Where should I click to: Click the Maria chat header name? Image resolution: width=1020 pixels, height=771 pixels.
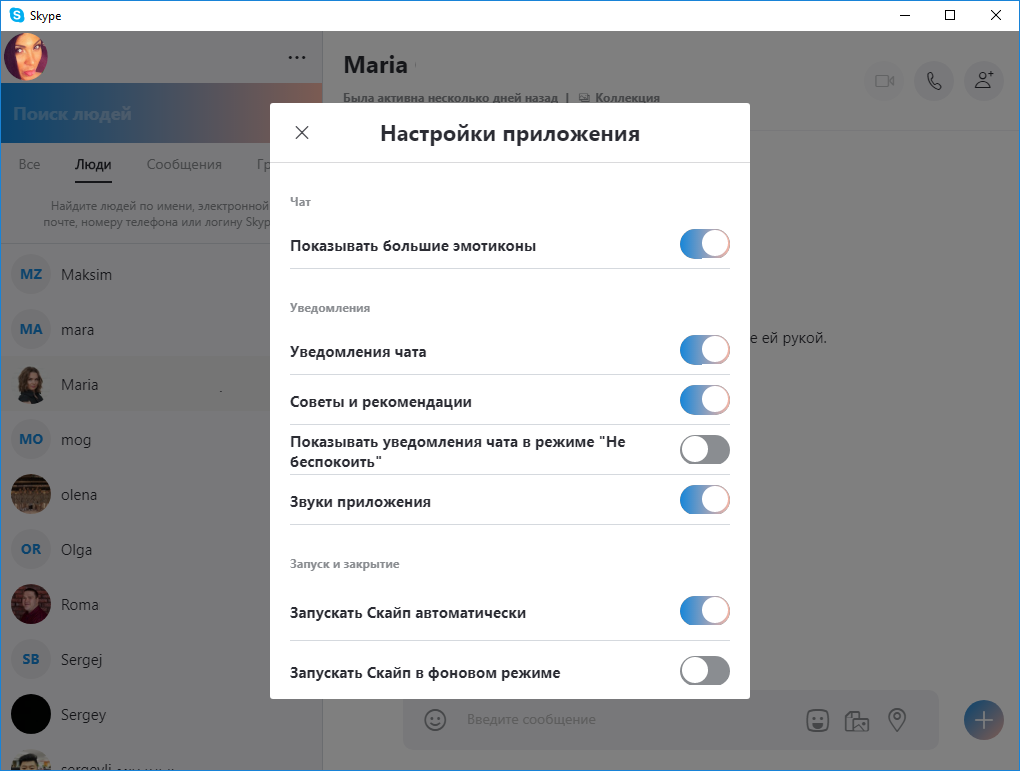[x=375, y=65]
